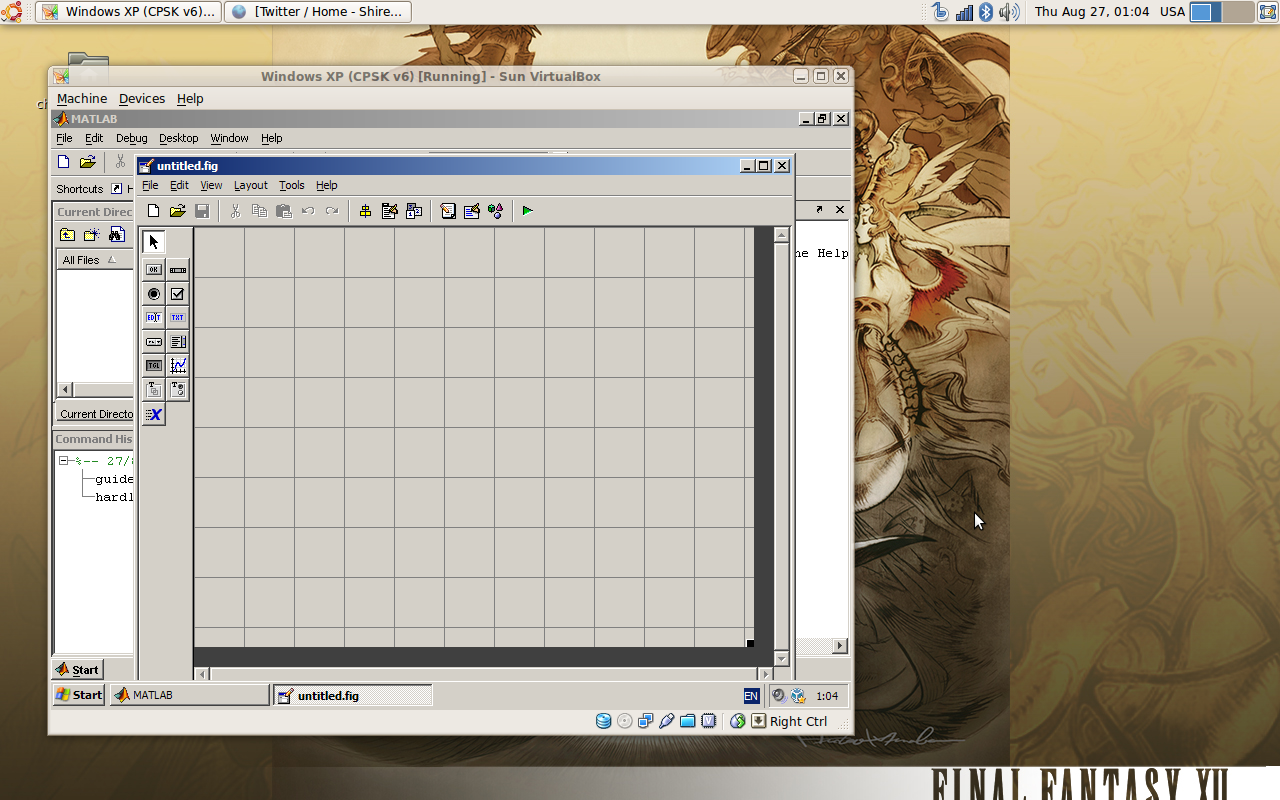Open the File menu in untitled.fig window
The height and width of the screenshot is (800, 1280).
click(x=150, y=185)
